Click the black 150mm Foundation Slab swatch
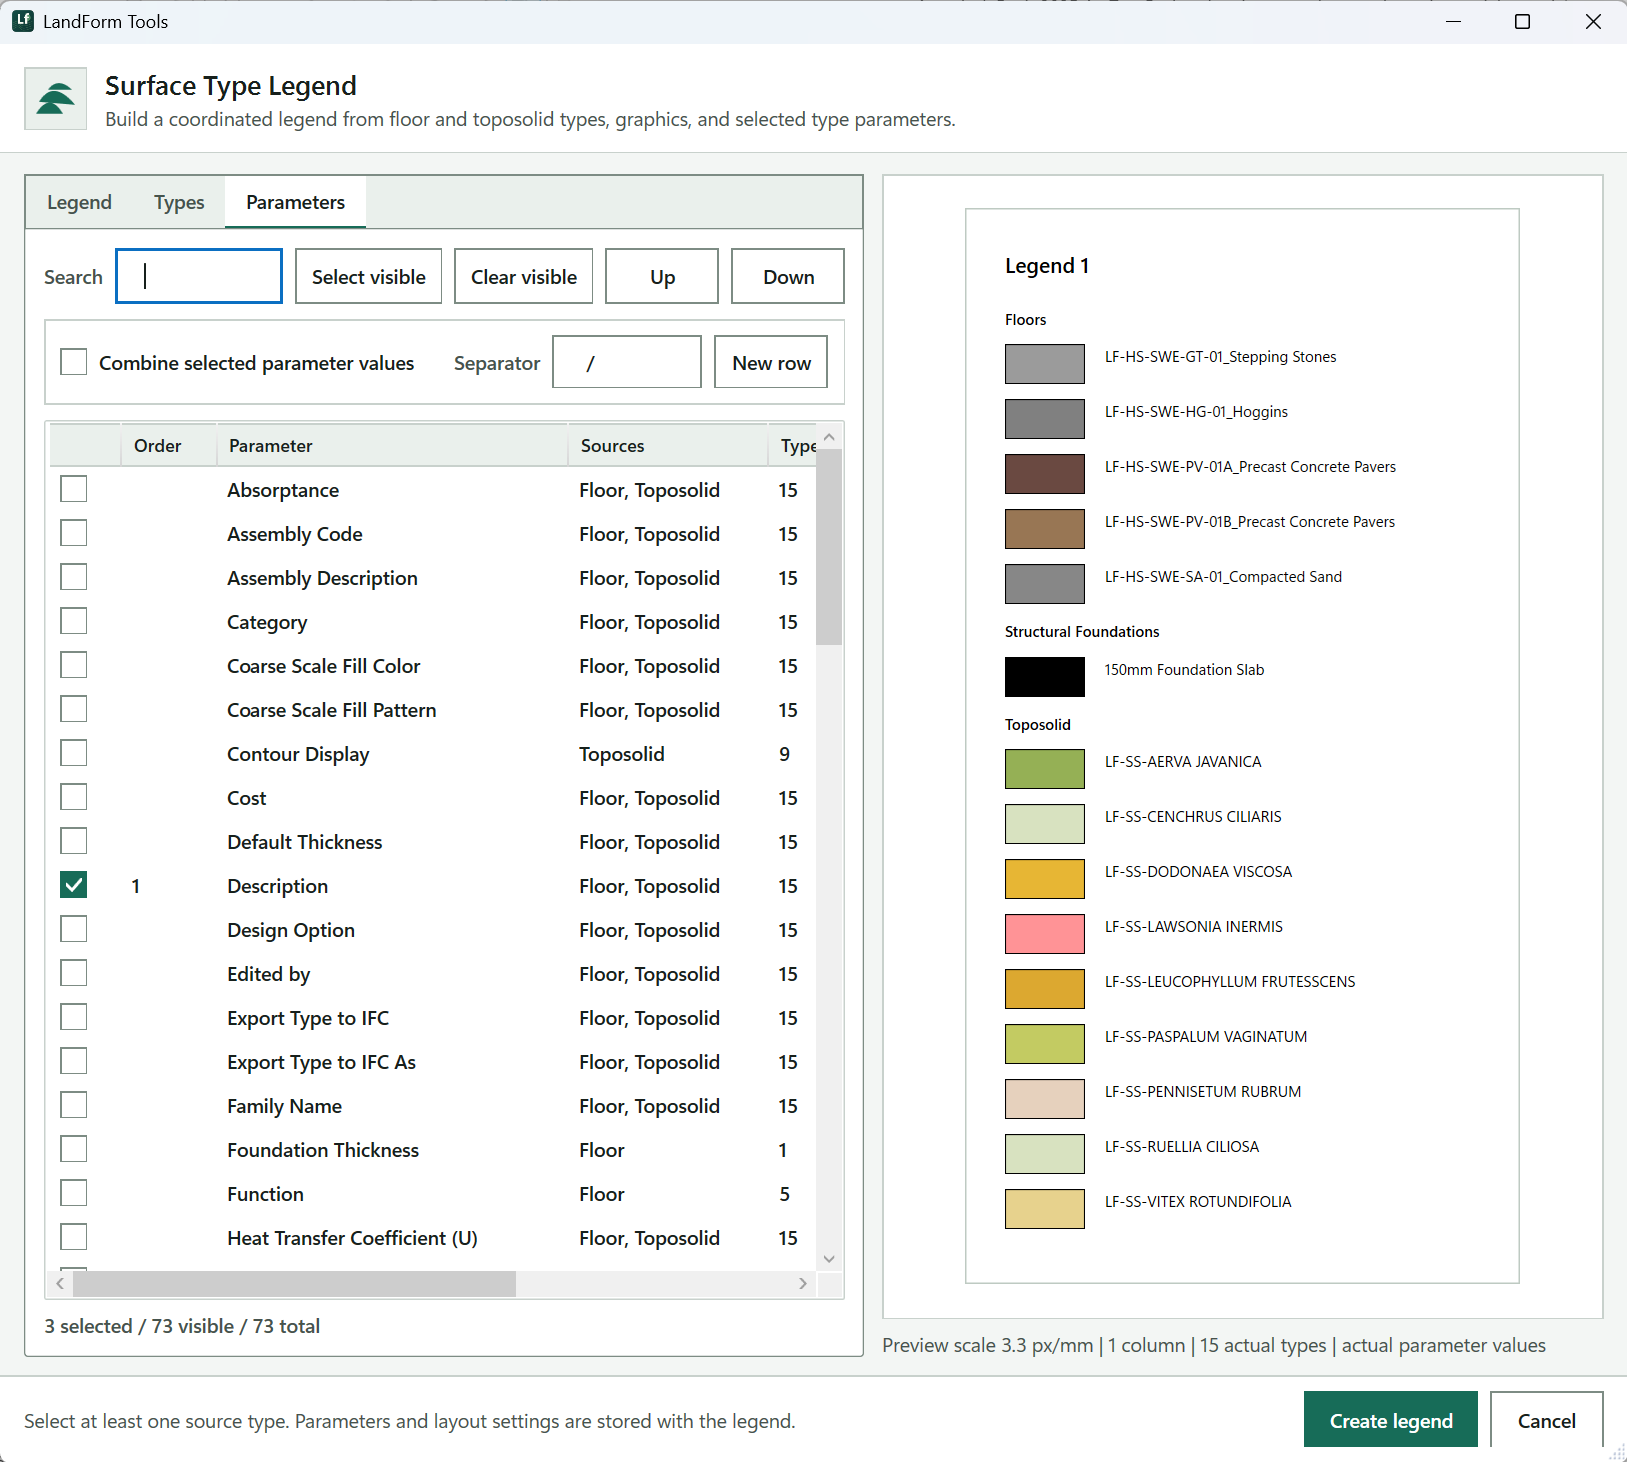The width and height of the screenshot is (1627, 1462). point(1044,677)
